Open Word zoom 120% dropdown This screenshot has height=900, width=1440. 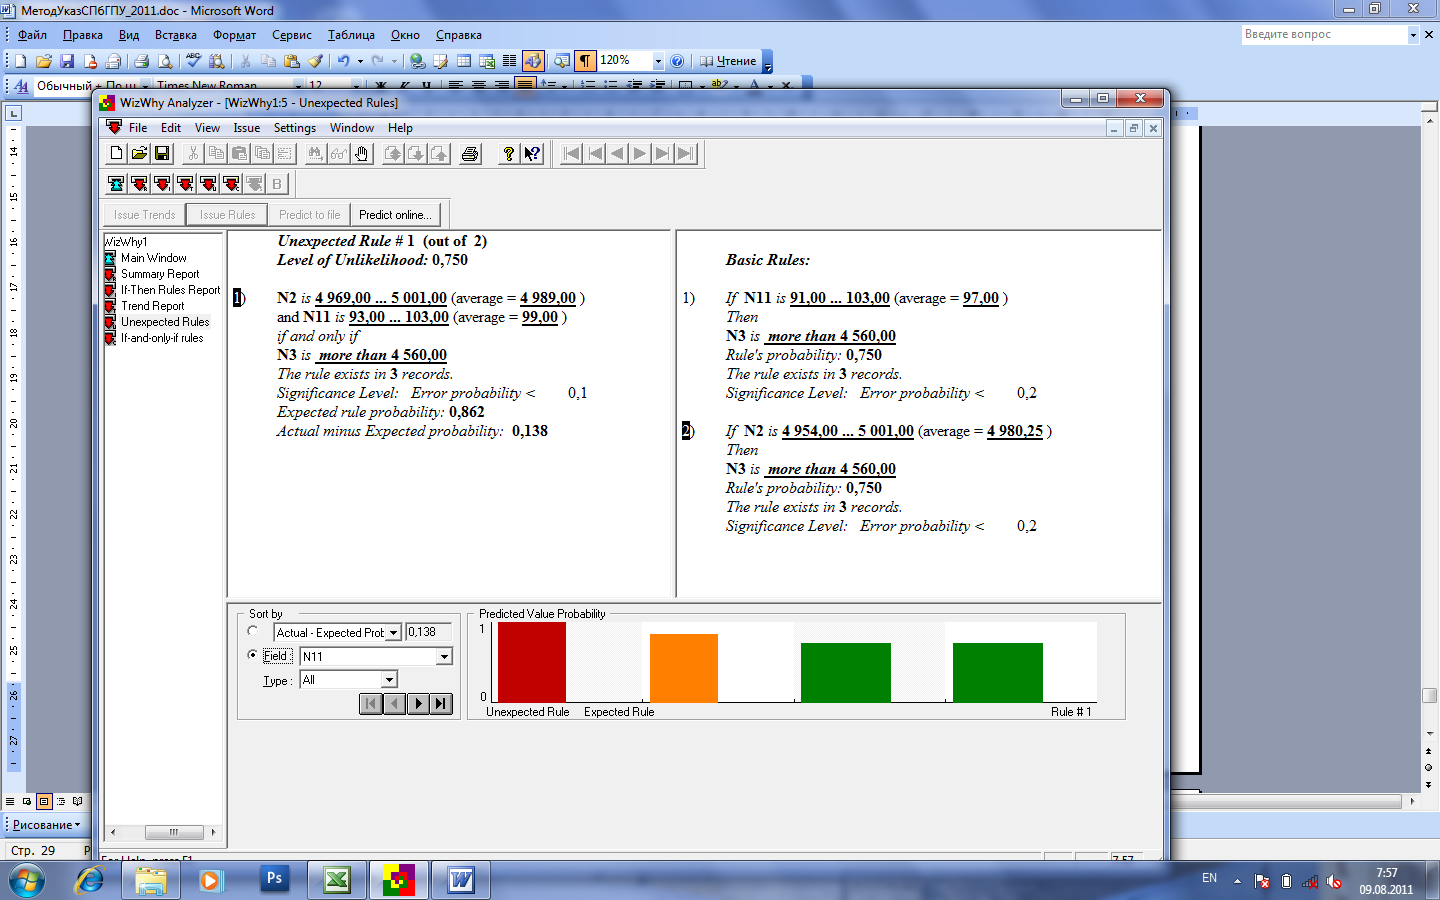click(658, 61)
